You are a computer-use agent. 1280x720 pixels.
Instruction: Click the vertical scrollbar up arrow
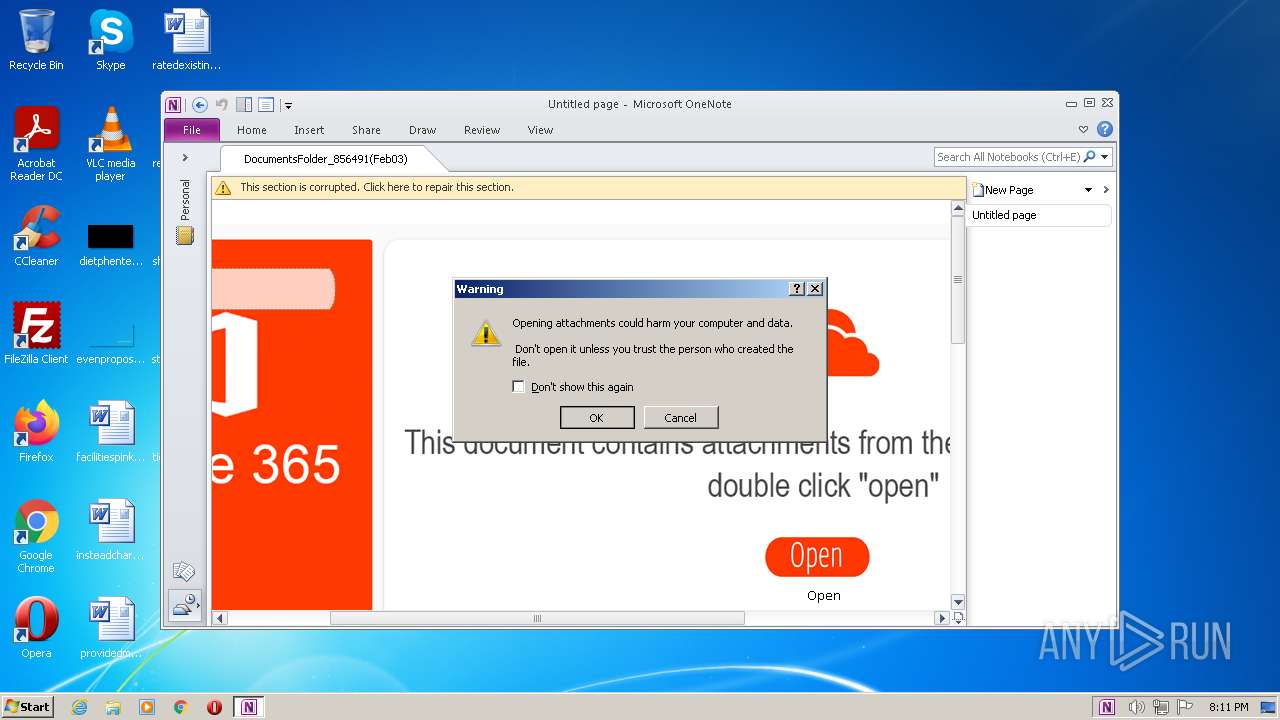point(958,209)
